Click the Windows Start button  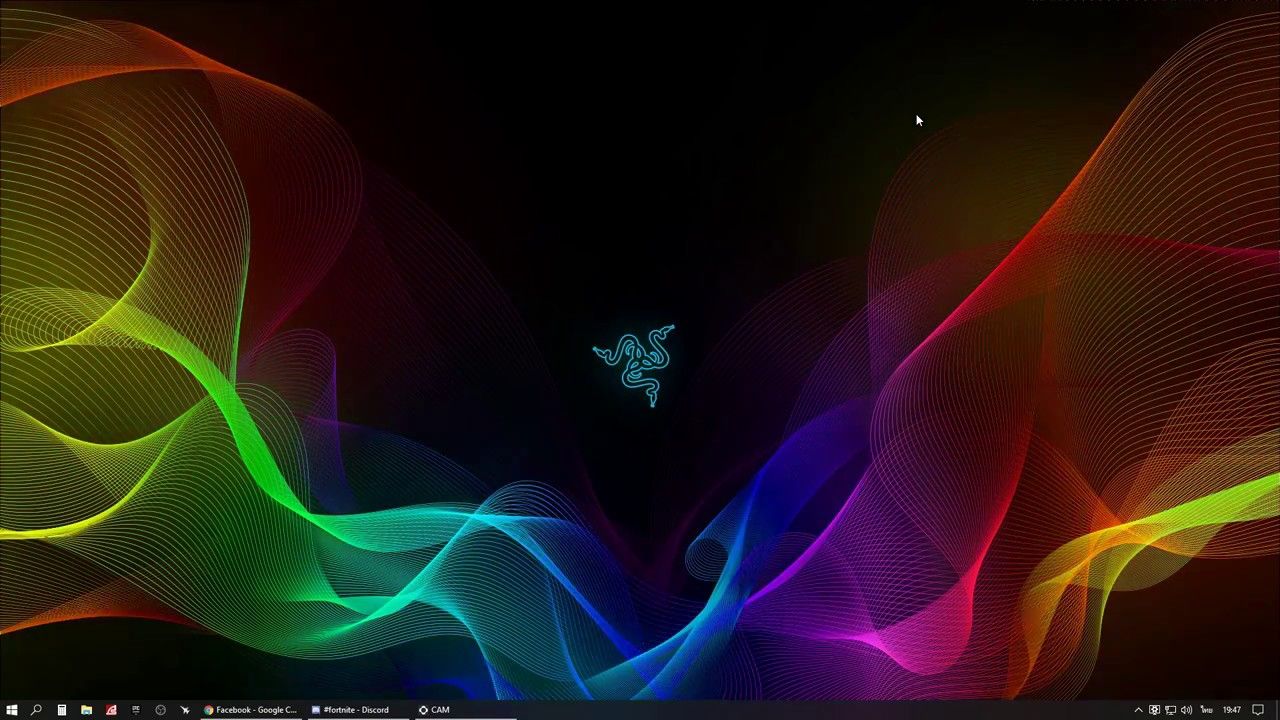(x=12, y=710)
